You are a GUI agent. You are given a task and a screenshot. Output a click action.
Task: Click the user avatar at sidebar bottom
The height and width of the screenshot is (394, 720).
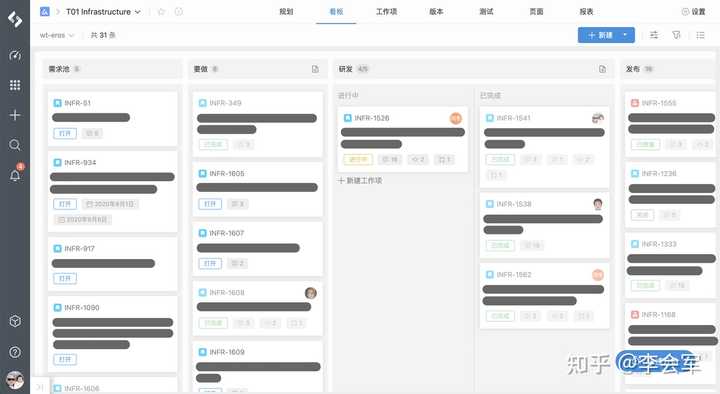click(15, 381)
